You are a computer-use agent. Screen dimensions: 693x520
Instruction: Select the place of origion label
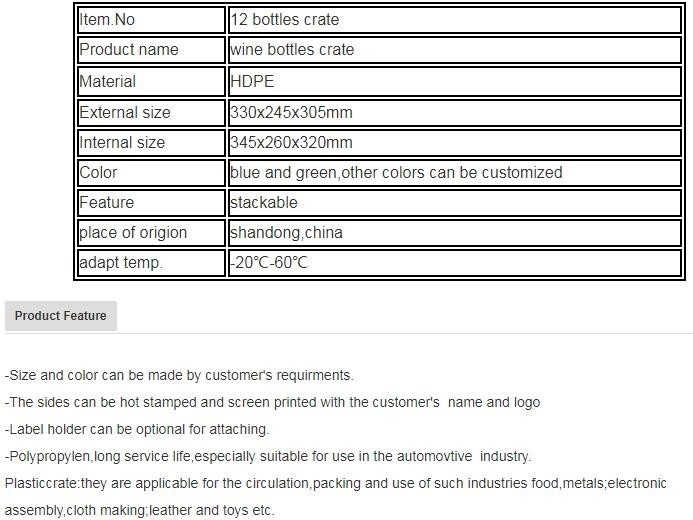click(133, 232)
